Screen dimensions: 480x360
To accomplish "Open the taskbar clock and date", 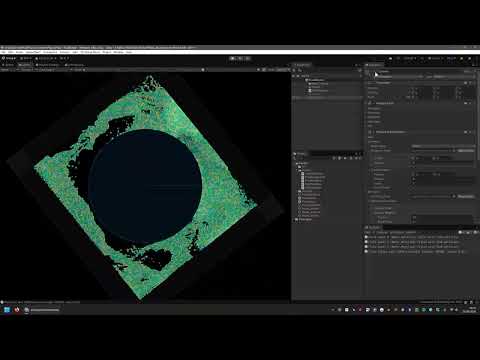I will point(469,310).
